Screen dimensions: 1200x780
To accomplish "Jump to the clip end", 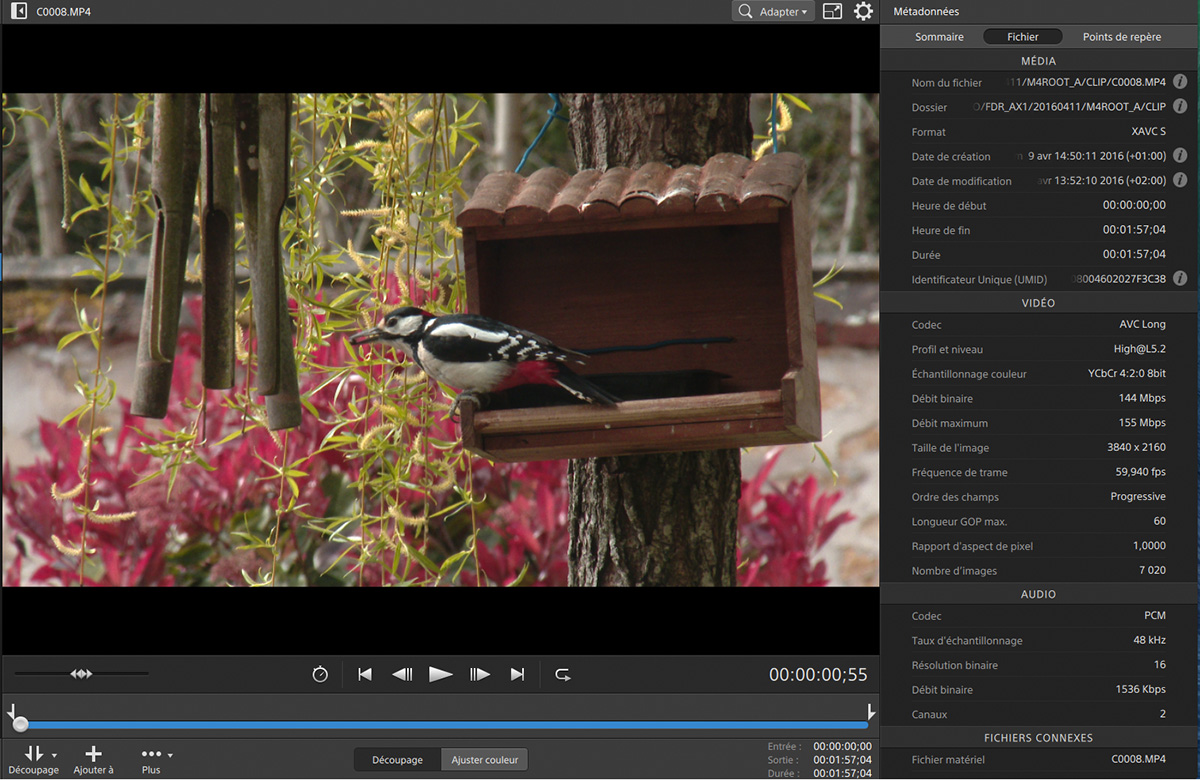I will (x=517, y=675).
